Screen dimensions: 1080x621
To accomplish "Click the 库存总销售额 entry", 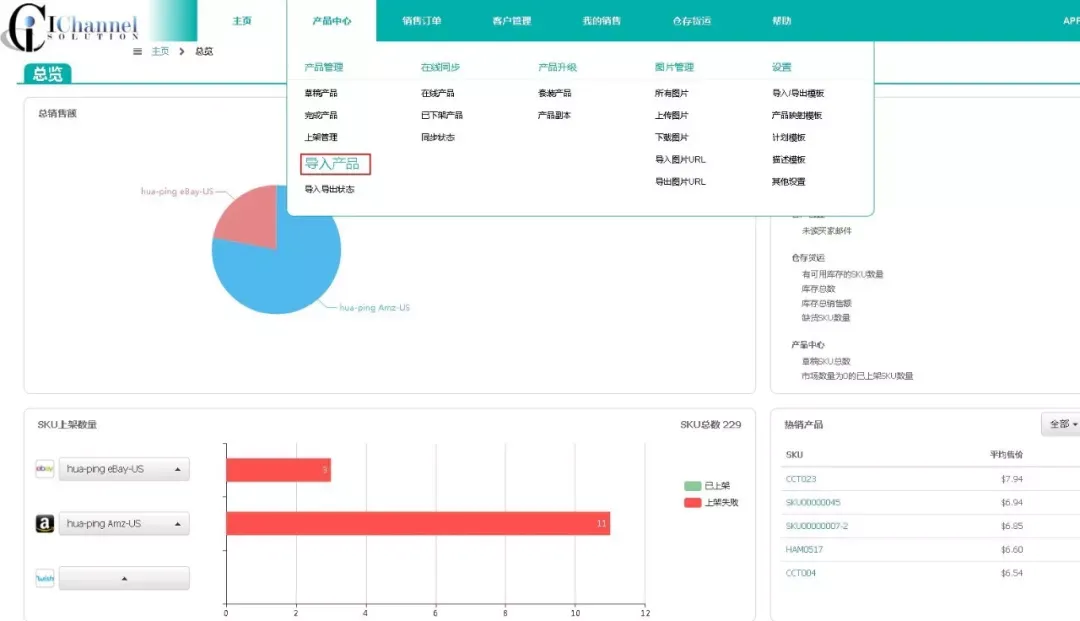I will pyautogui.click(x=826, y=303).
